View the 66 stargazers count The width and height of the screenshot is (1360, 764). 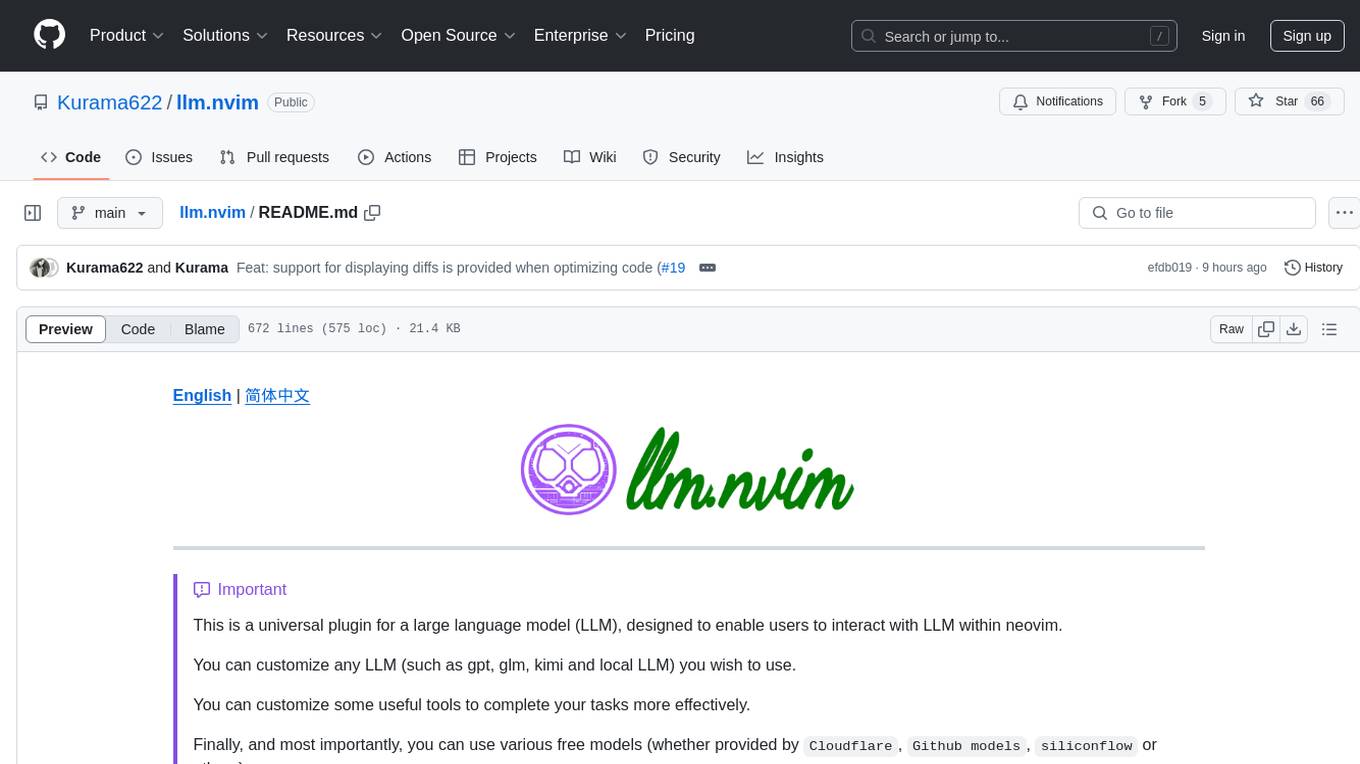[1318, 102]
